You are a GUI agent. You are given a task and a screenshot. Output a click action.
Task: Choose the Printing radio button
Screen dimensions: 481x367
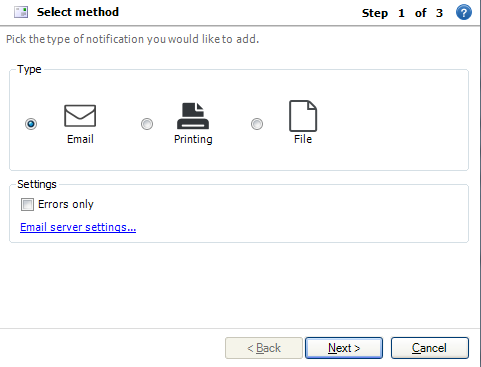pyautogui.click(x=147, y=124)
